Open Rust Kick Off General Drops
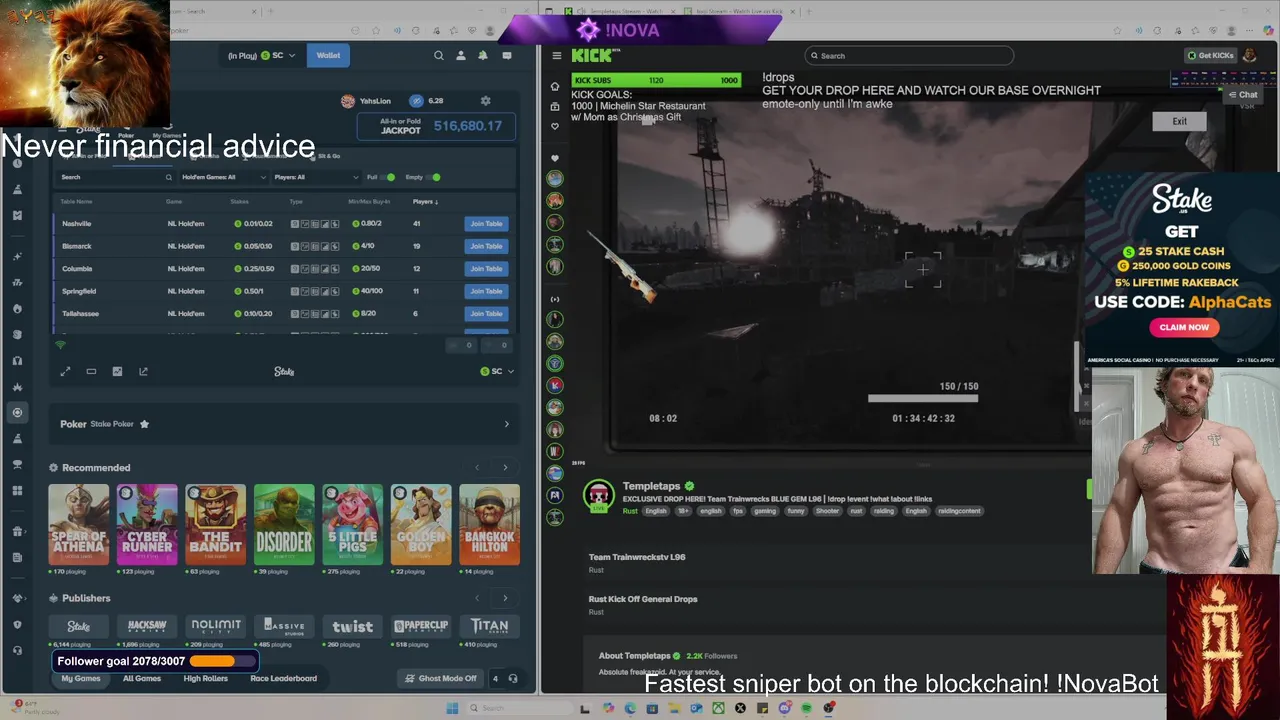 (643, 599)
